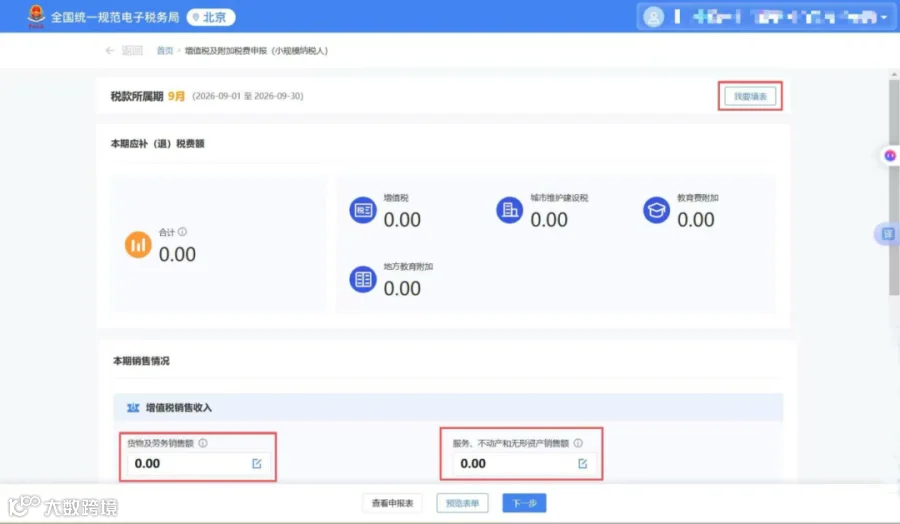
Task: Edit the 服务、不动产和无形资产销售额 amount icon
Action: 583,463
